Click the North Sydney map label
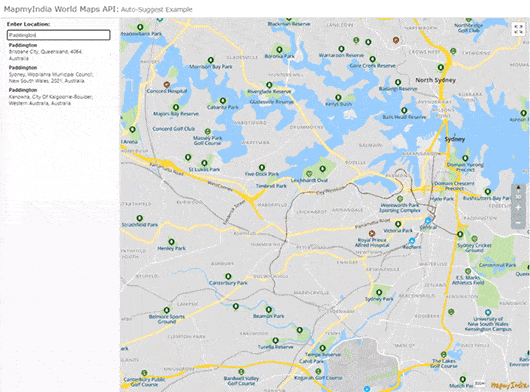The width and height of the screenshot is (530, 392). (435, 80)
